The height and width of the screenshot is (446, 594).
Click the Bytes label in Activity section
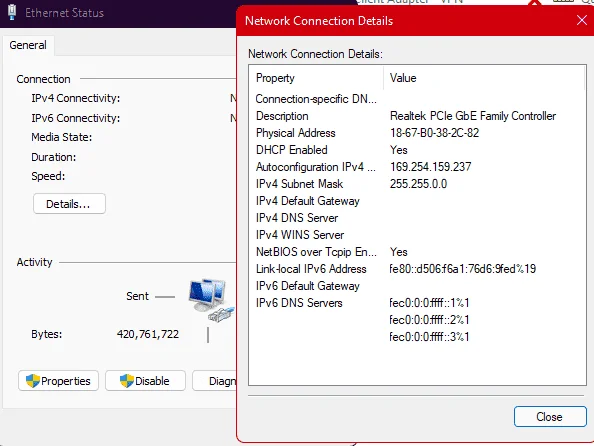click(47, 334)
